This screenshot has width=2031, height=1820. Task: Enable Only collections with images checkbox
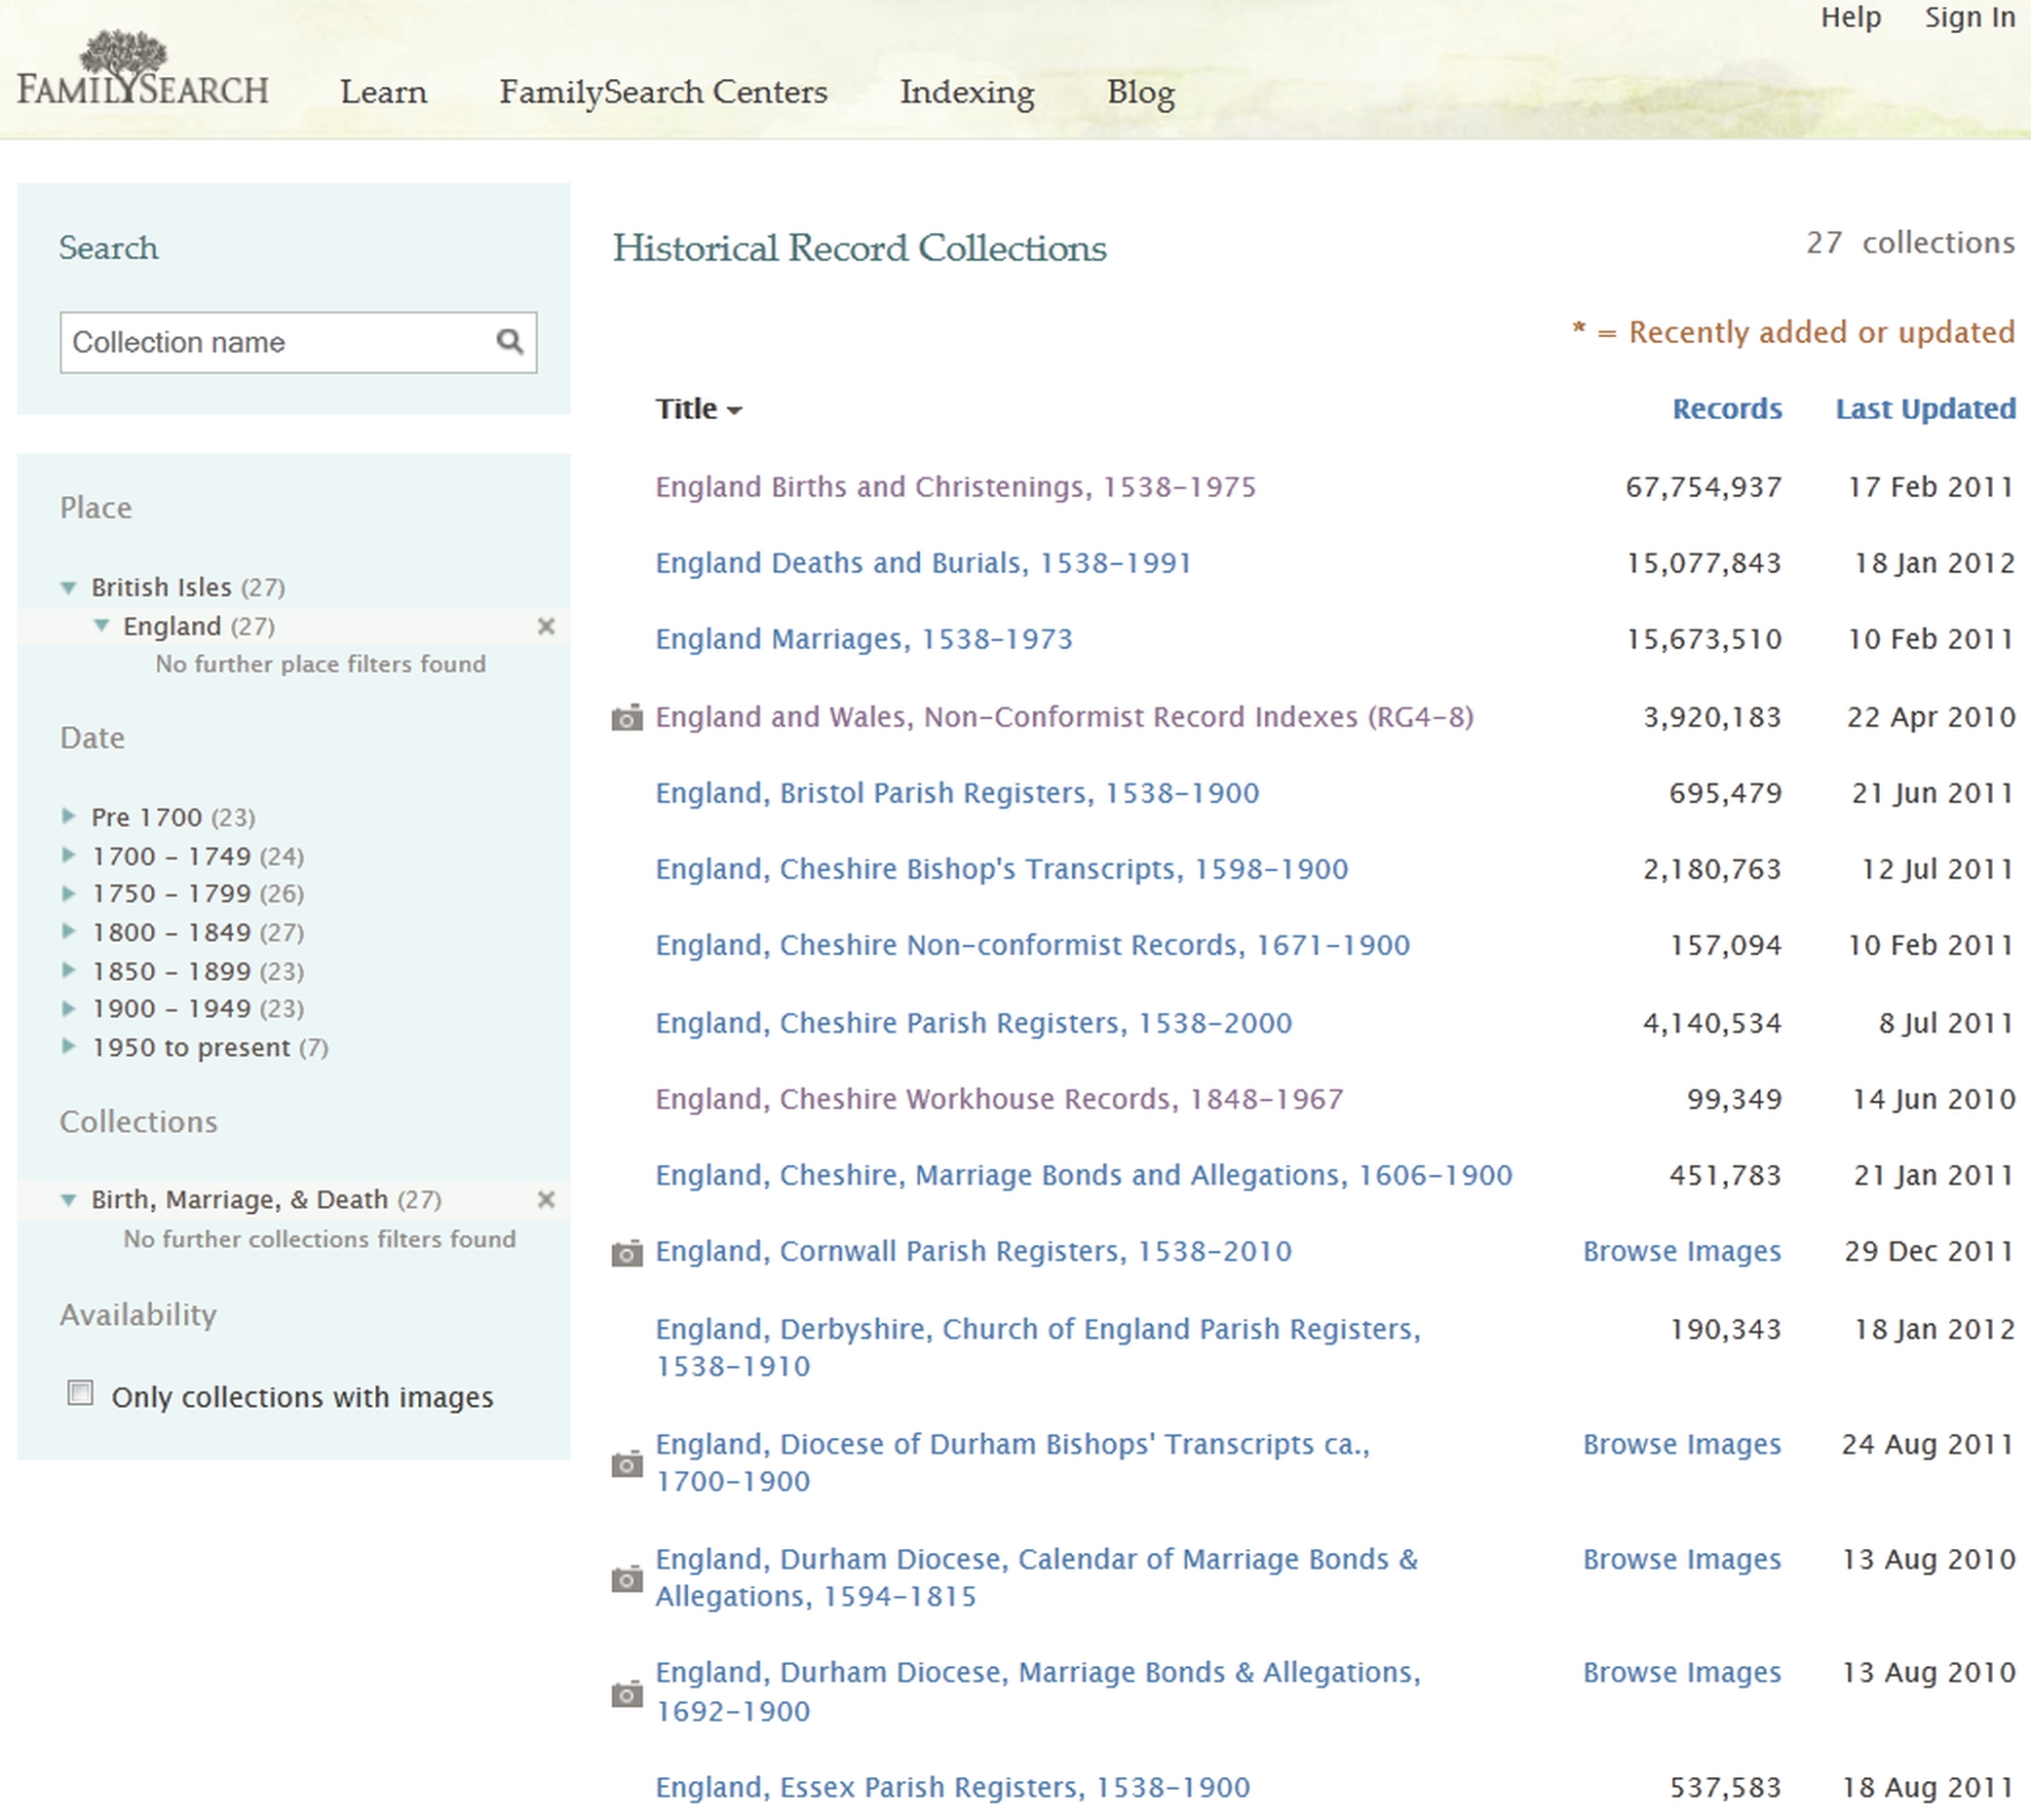[80, 1393]
